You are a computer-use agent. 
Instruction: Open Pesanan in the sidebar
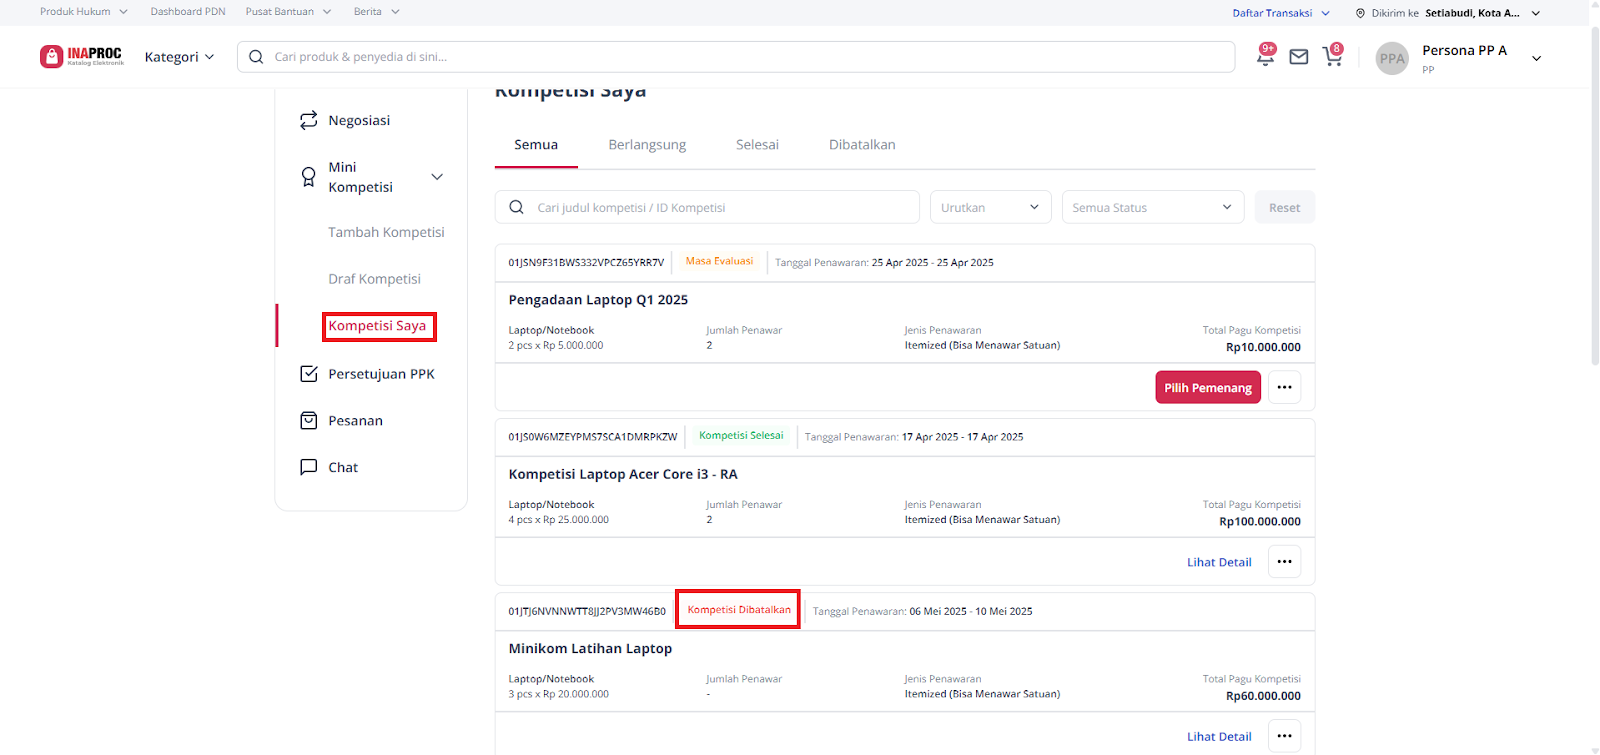(355, 421)
